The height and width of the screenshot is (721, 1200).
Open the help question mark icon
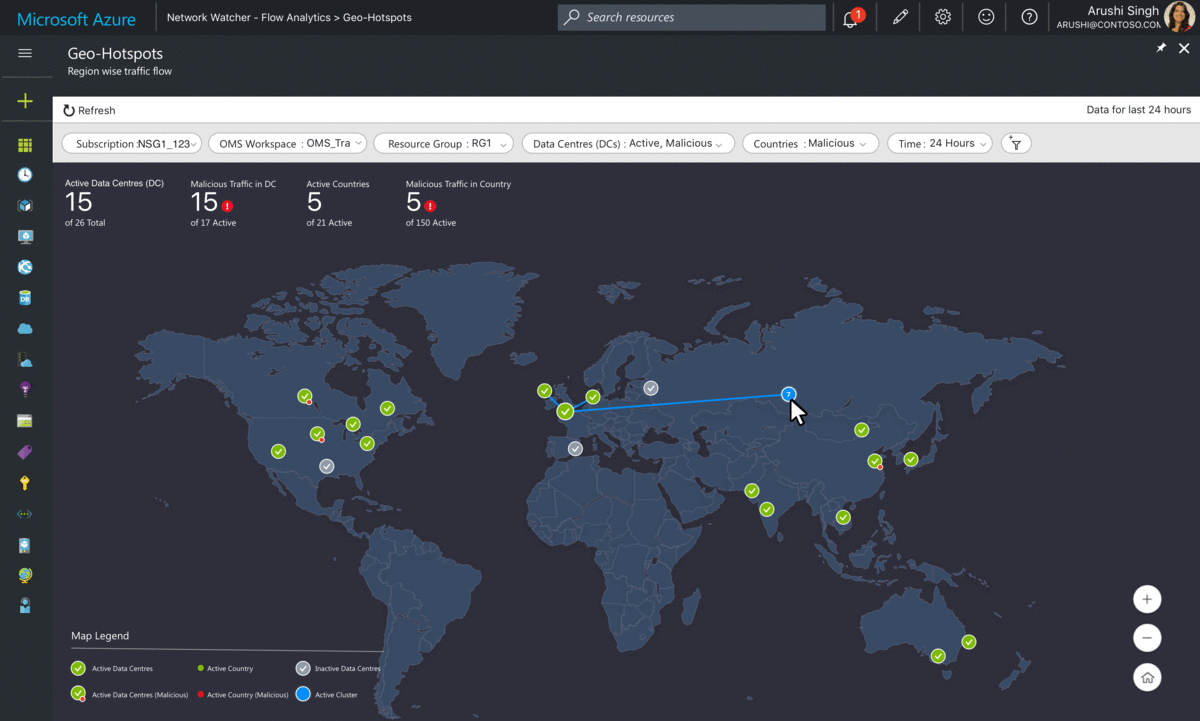click(1029, 17)
